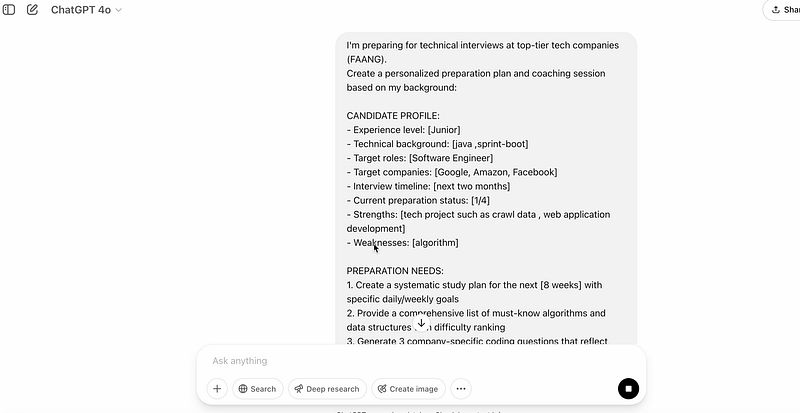Stop generating with the black stop button
The image size is (800, 413).
[628, 389]
